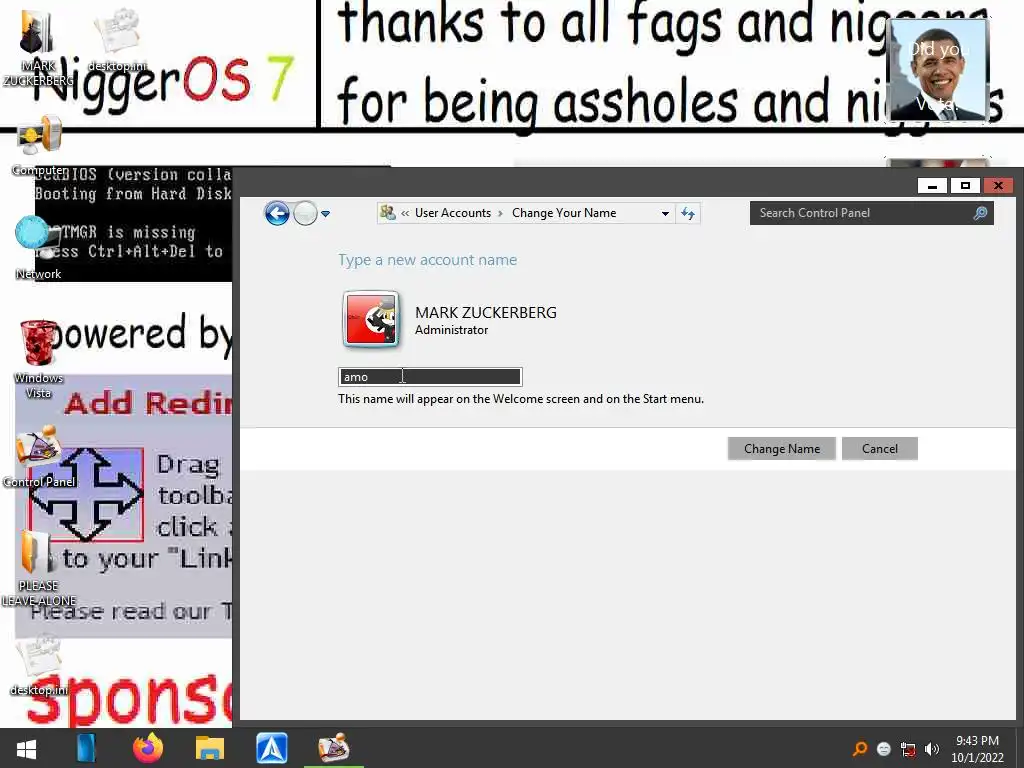This screenshot has height=768, width=1024.
Task: Open File Explorer from the taskbar
Action: coord(210,748)
